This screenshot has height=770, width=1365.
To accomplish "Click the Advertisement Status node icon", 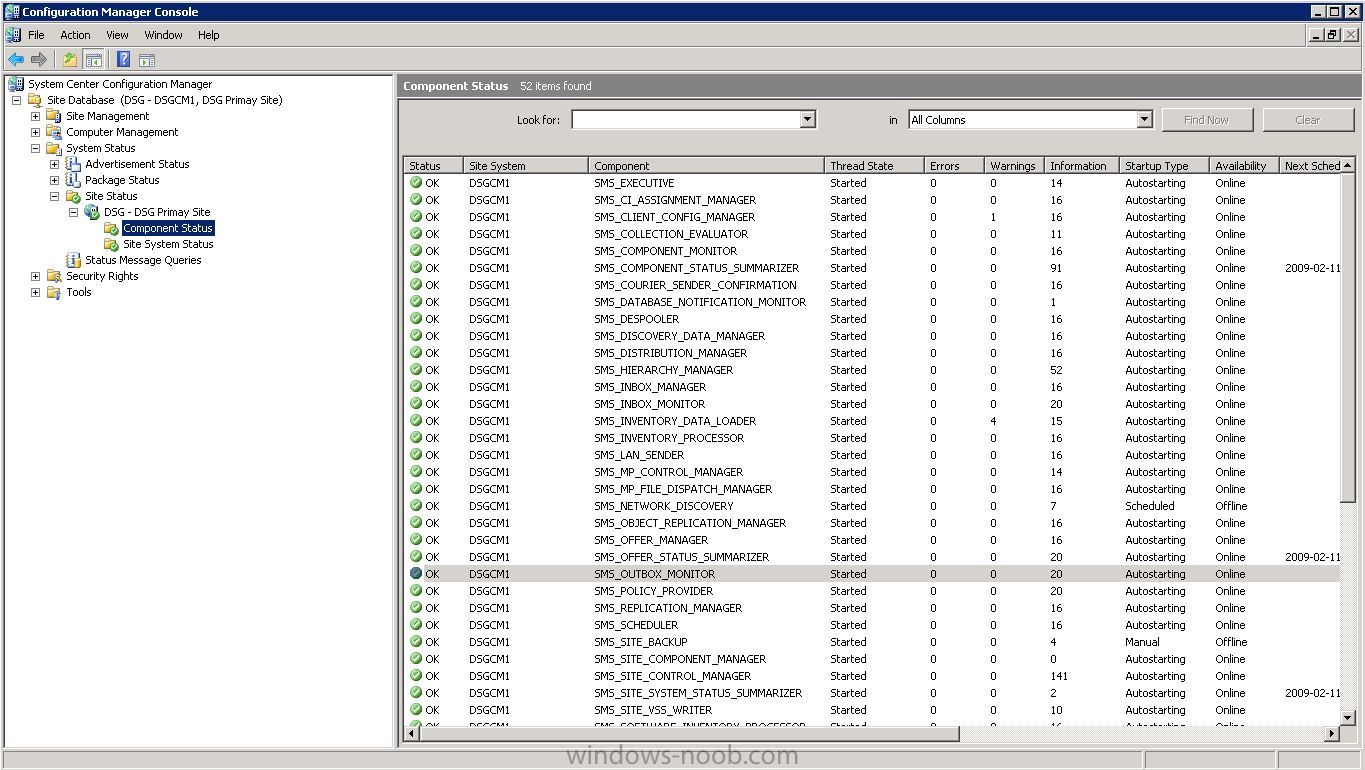I will pyautogui.click(x=73, y=164).
